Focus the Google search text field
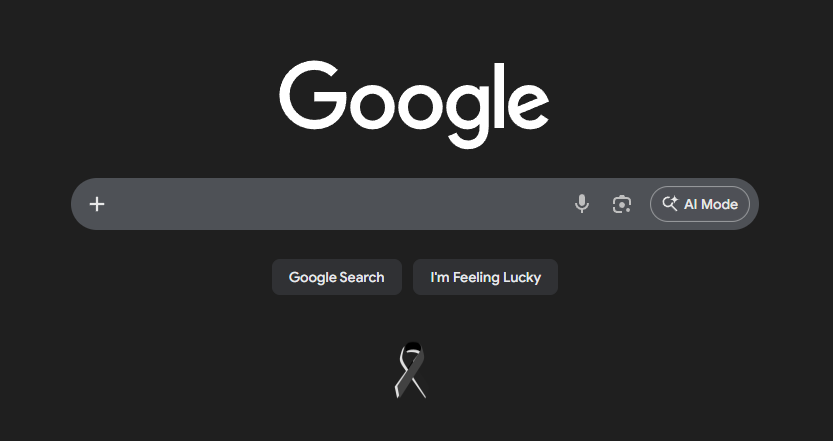This screenshot has width=833, height=441. click(337, 204)
